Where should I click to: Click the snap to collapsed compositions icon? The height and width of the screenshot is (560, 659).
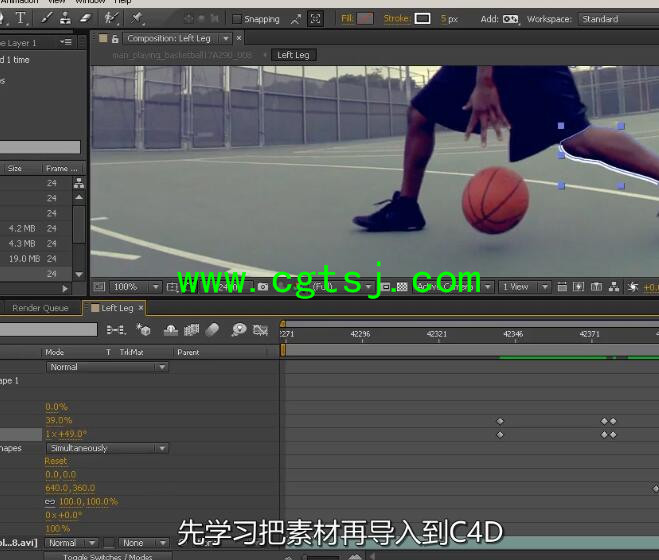coord(296,19)
